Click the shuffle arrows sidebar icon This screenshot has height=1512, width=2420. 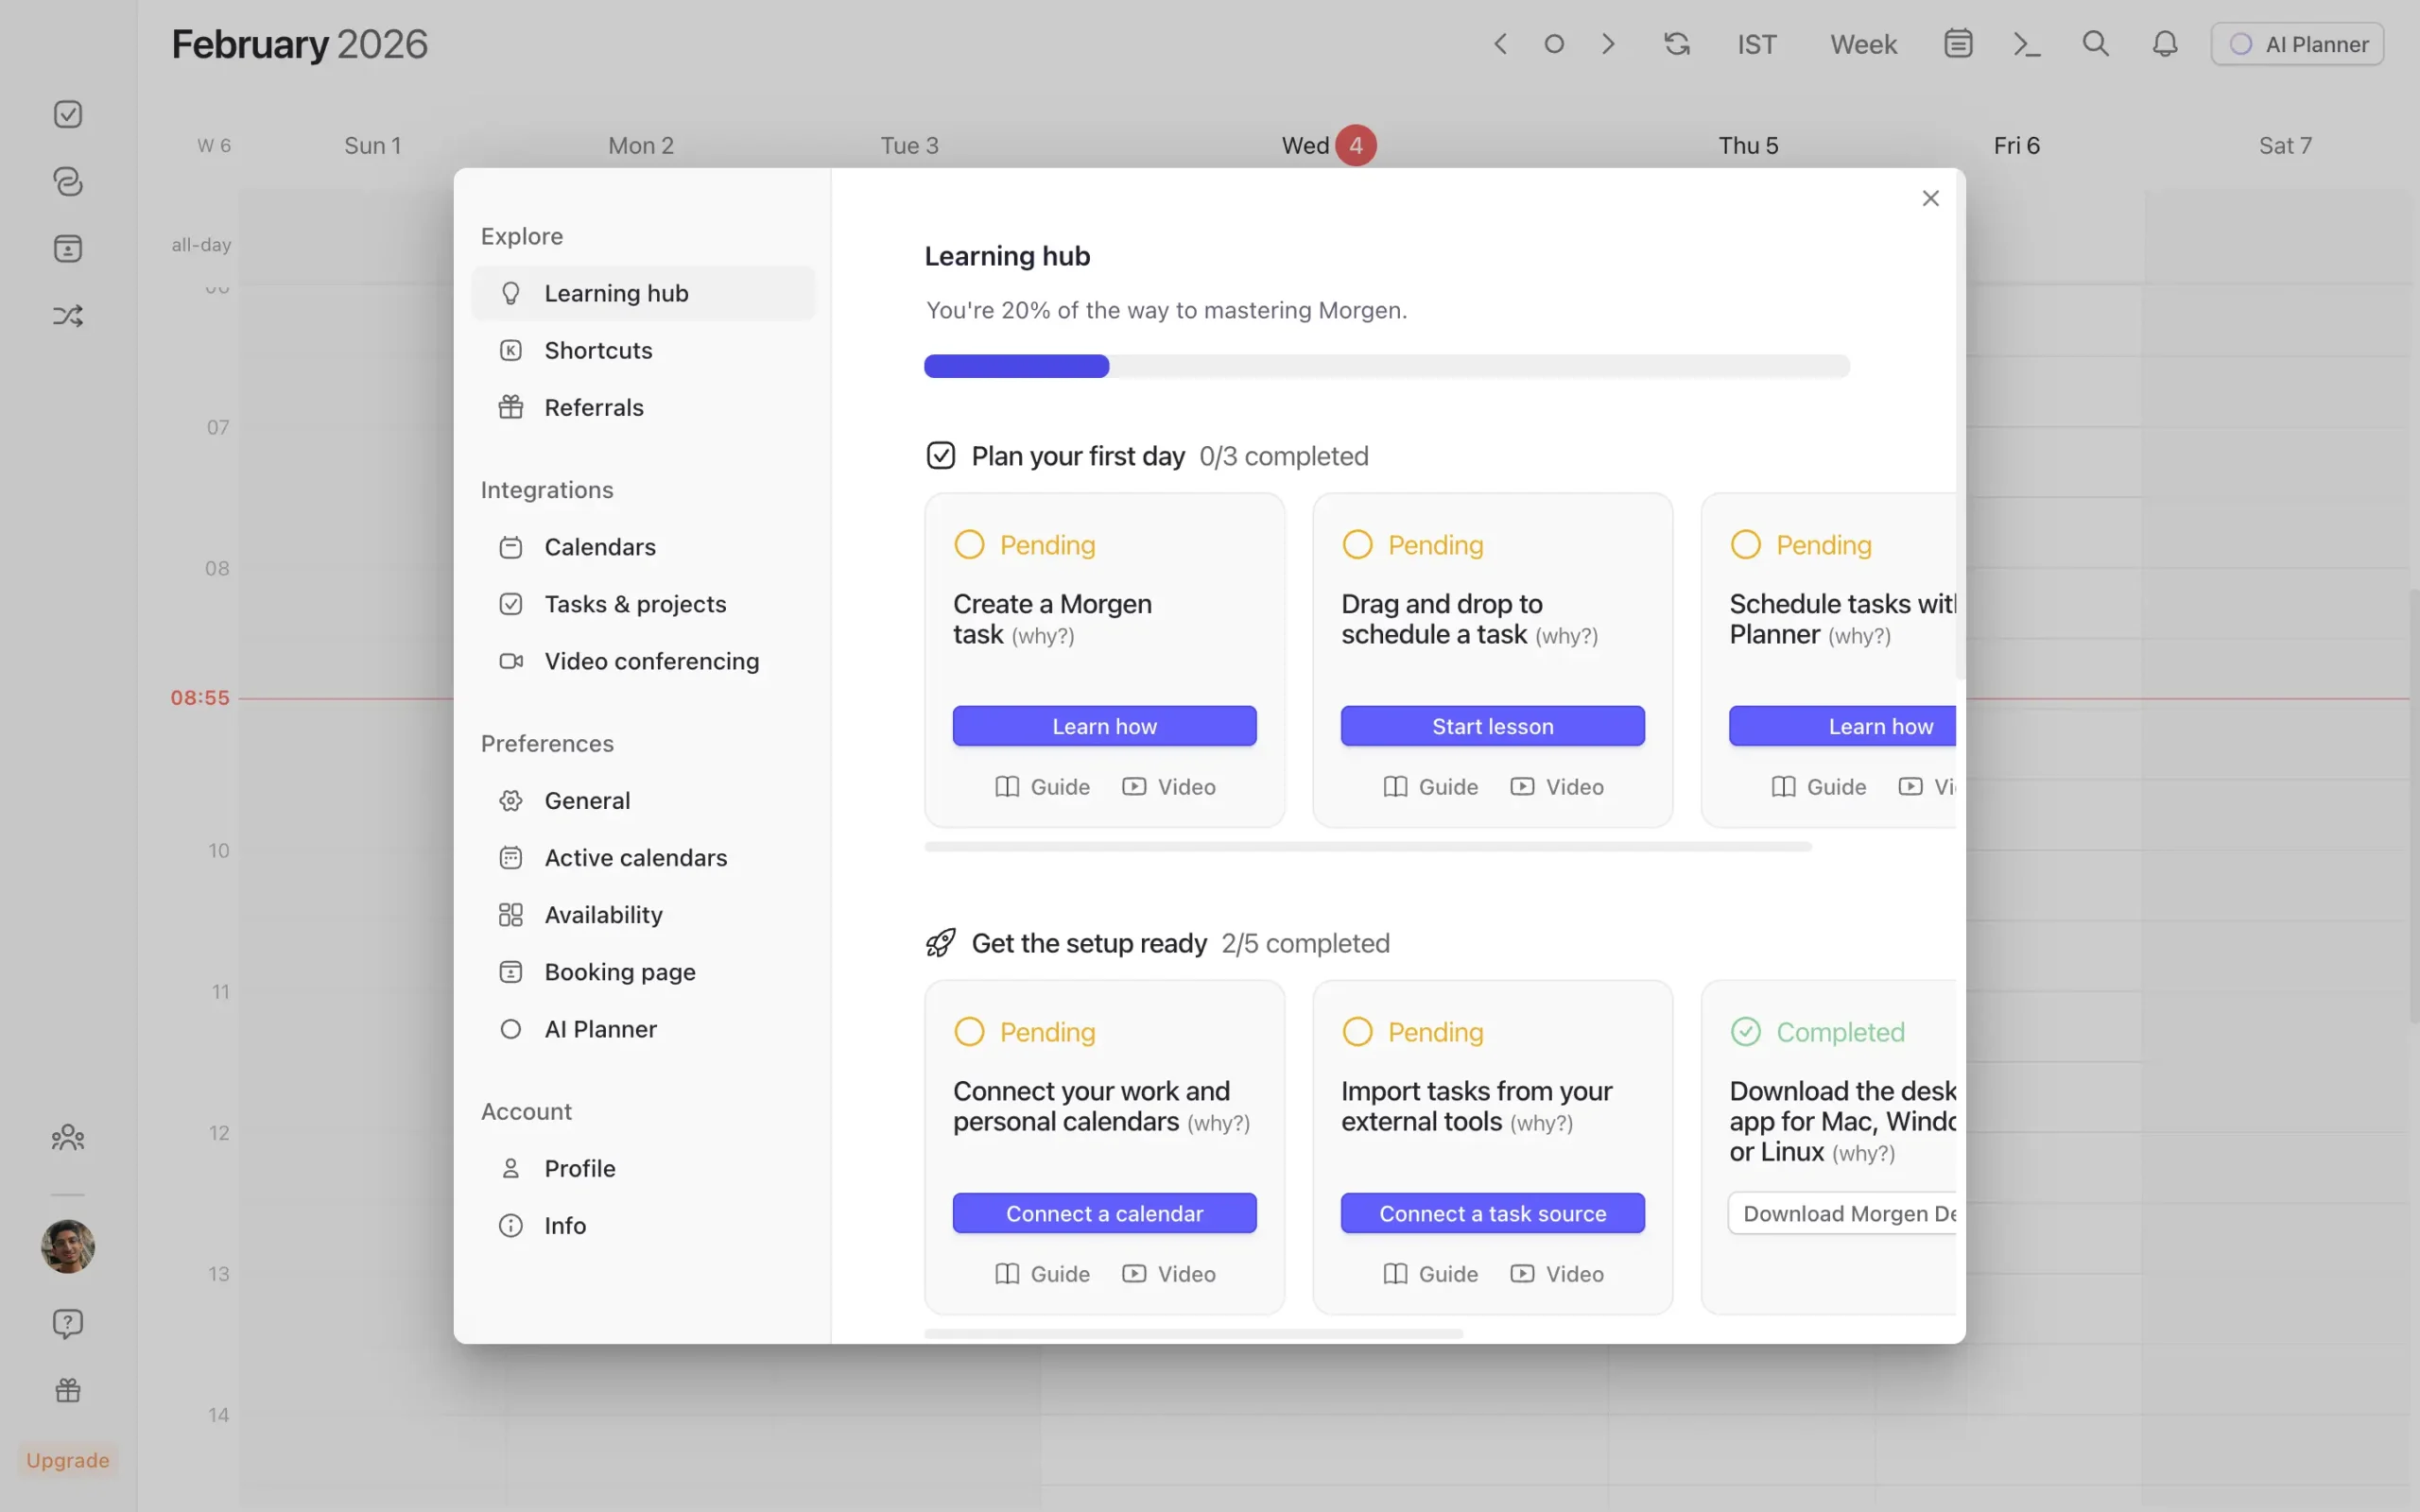68,316
